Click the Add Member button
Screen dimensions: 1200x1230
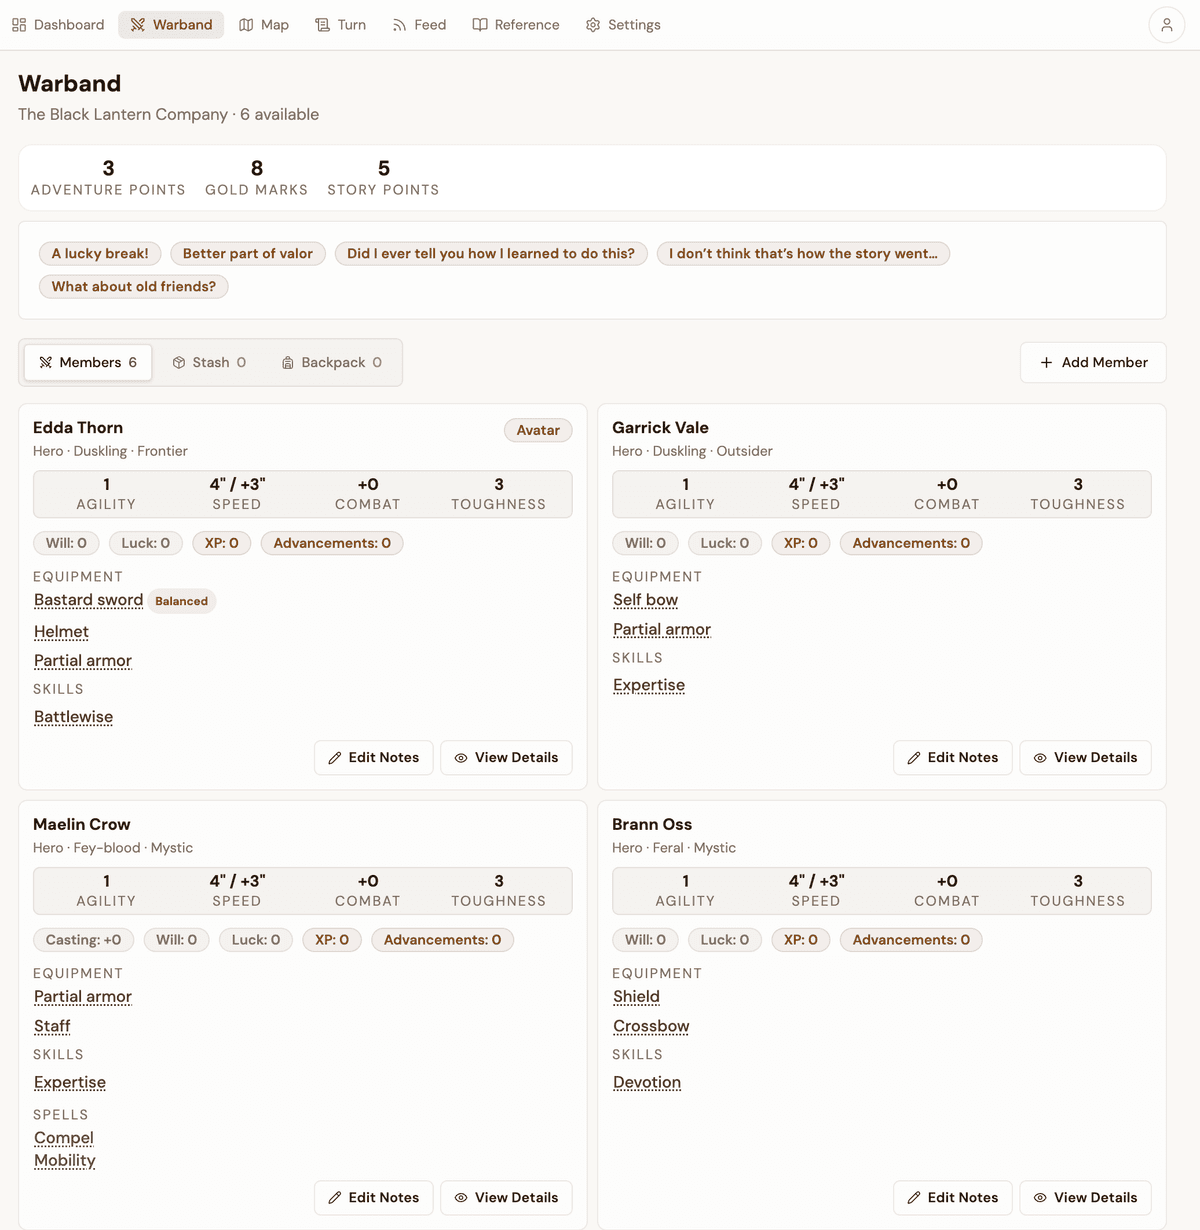(x=1093, y=363)
